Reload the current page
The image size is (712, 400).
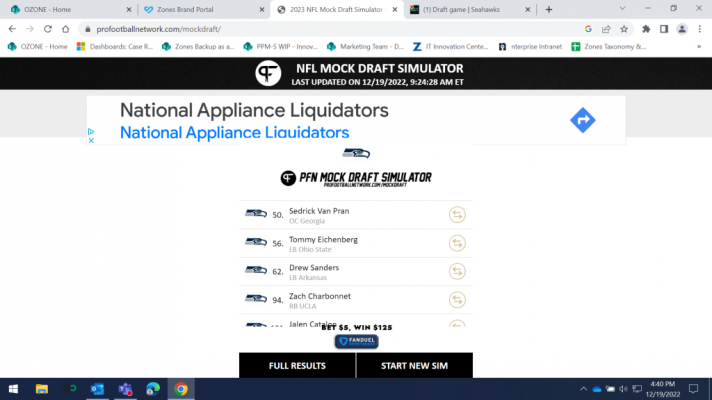point(48,29)
